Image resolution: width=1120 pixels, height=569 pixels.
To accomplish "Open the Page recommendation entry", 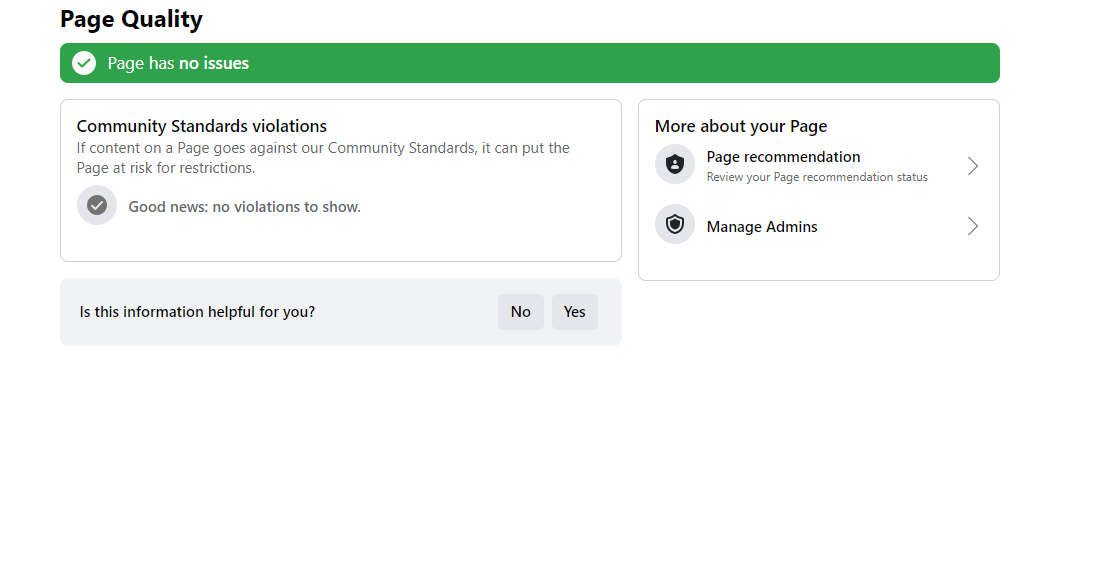I will [x=819, y=166].
